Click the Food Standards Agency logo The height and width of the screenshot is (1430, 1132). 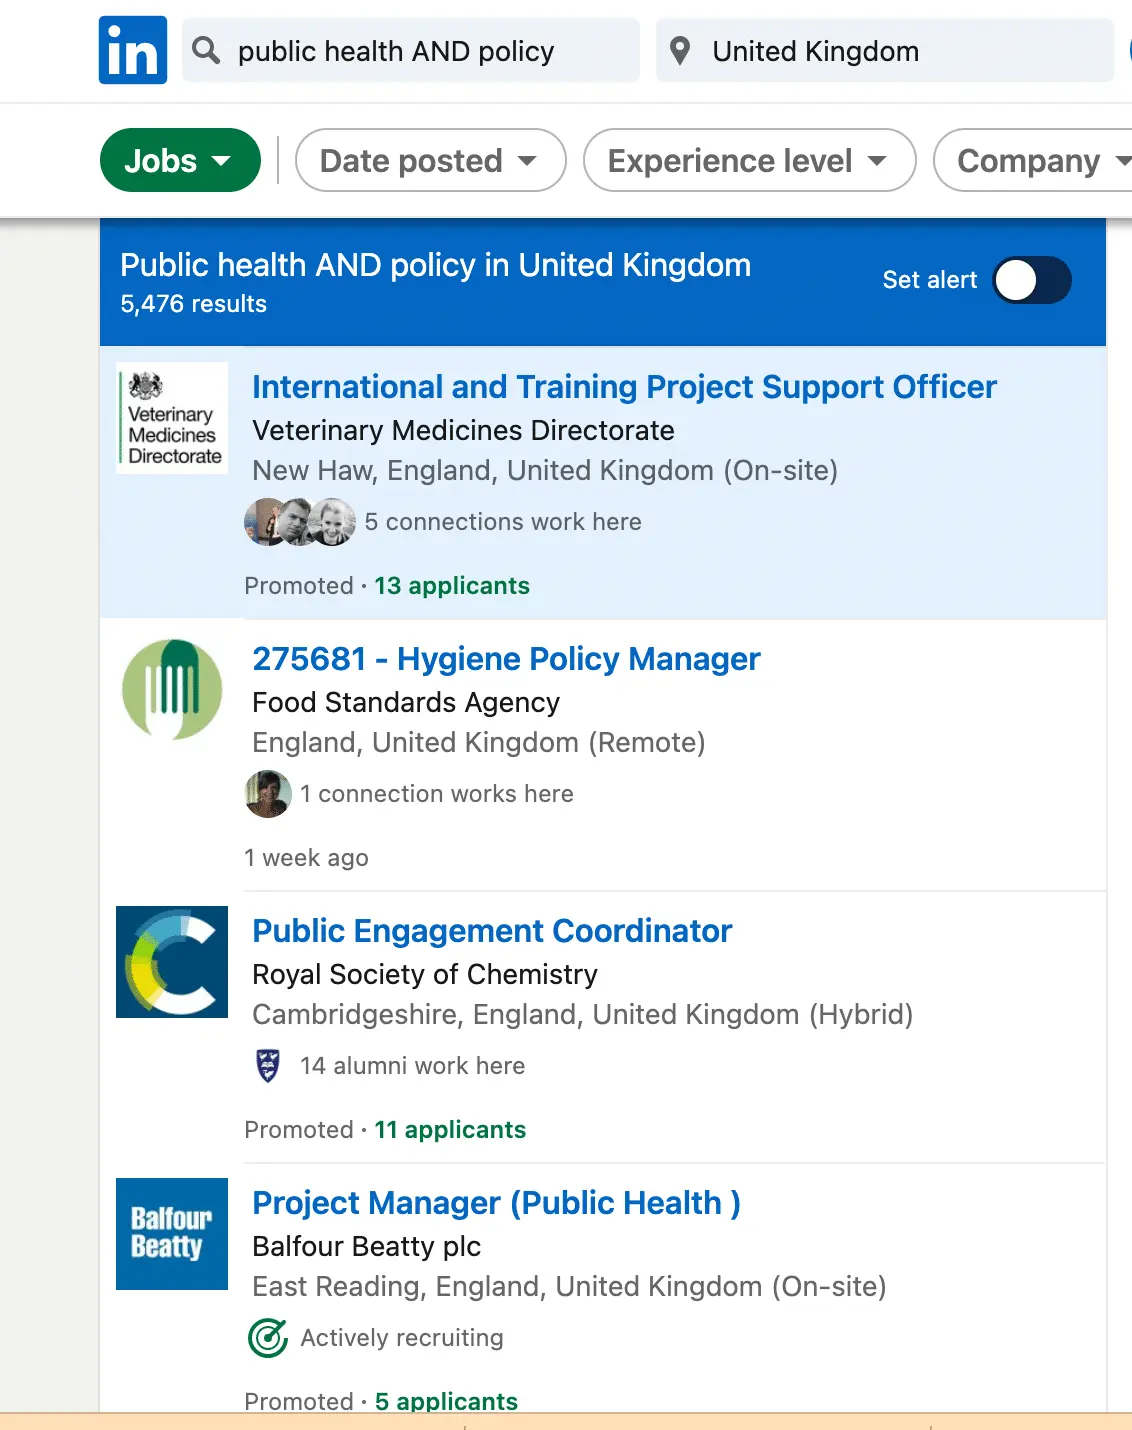click(172, 690)
